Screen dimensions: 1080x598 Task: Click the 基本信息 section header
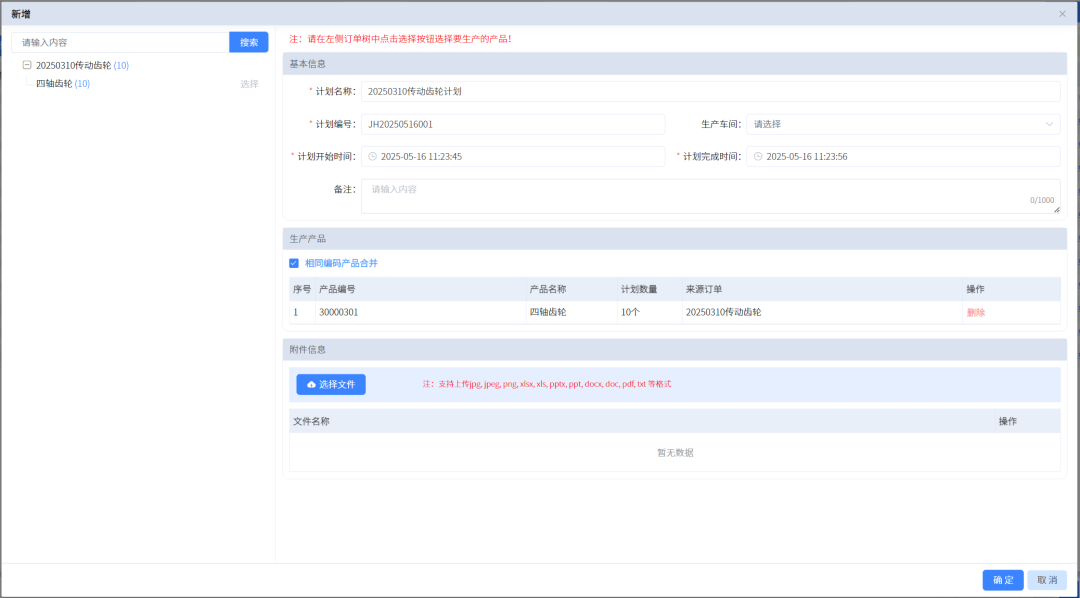pyautogui.click(x=674, y=63)
